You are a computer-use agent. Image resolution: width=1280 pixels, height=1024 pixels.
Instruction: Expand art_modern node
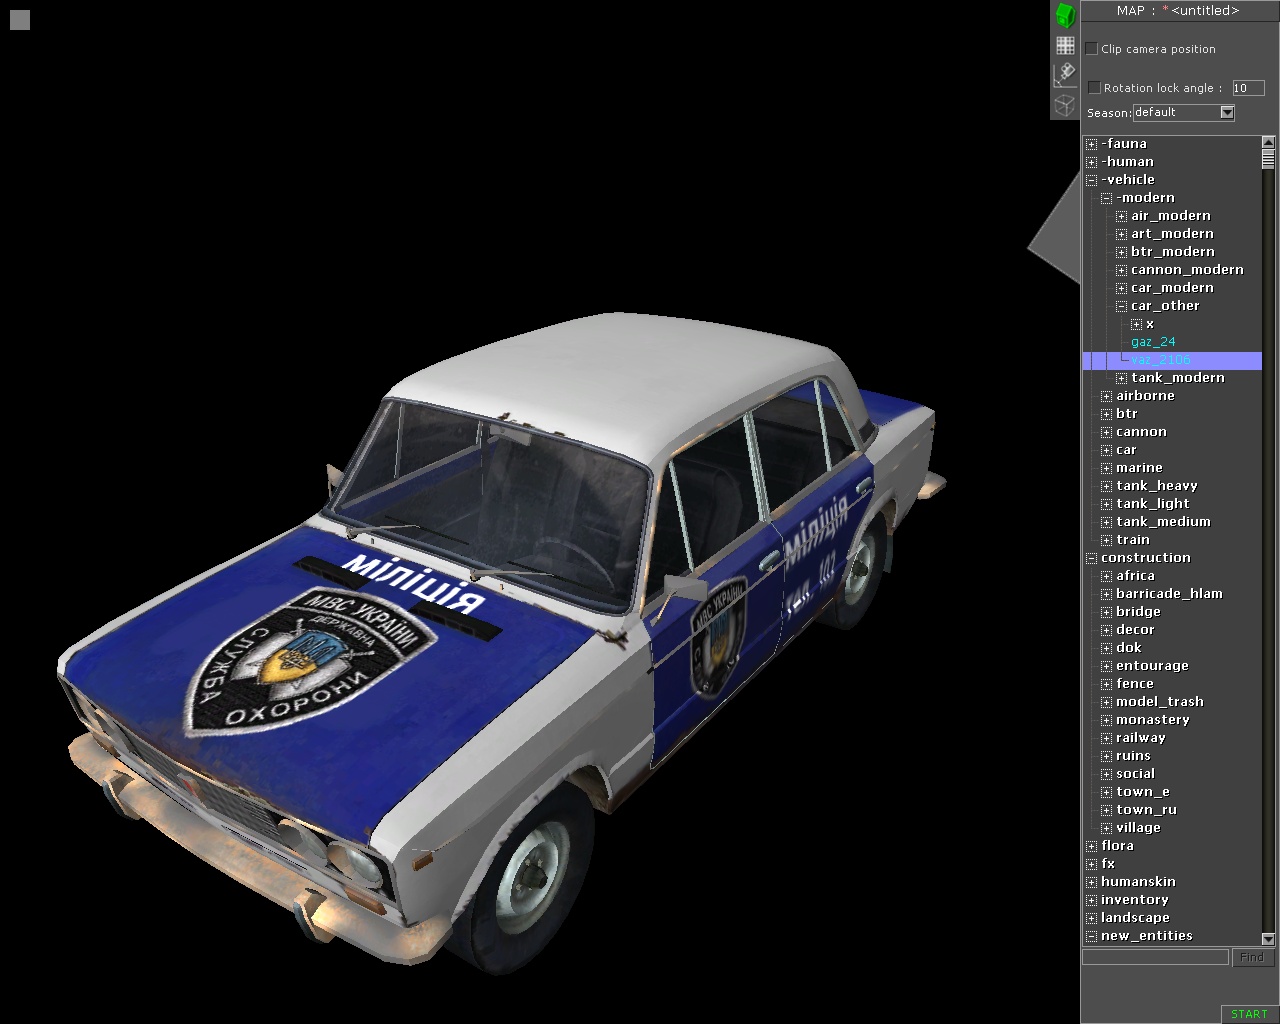(1122, 234)
